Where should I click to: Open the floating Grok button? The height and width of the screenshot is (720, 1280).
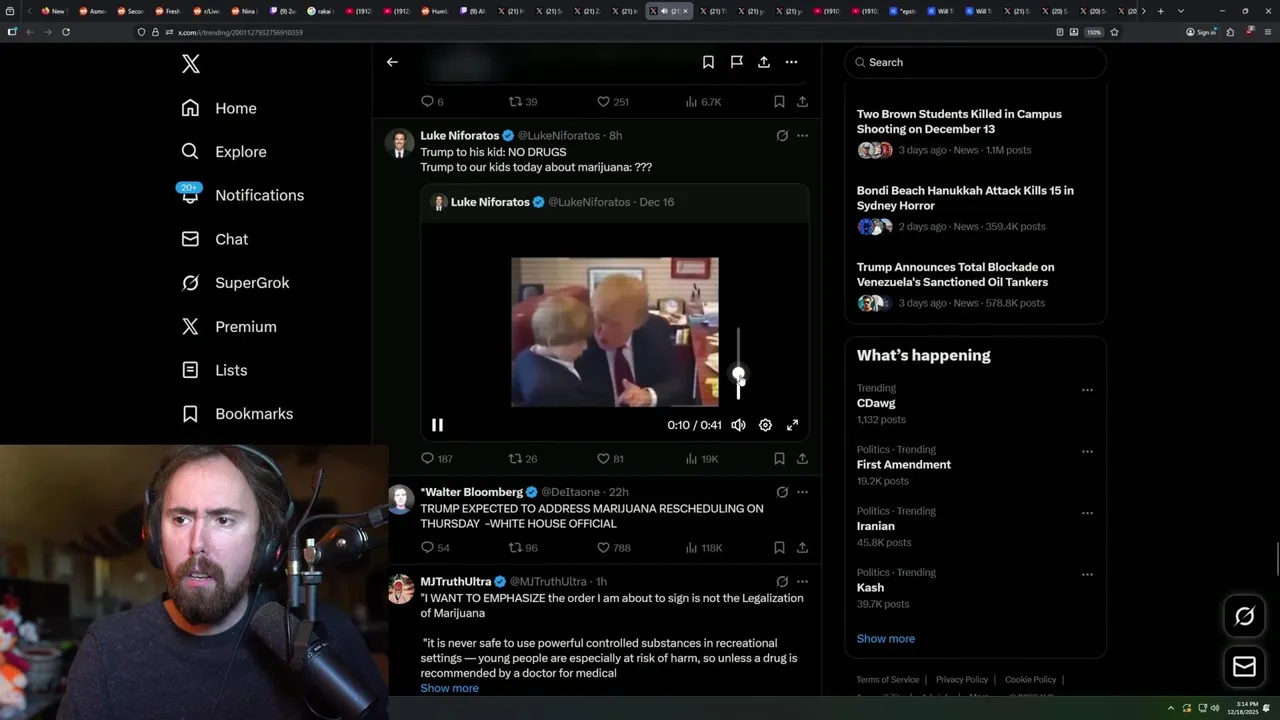[x=1244, y=616]
